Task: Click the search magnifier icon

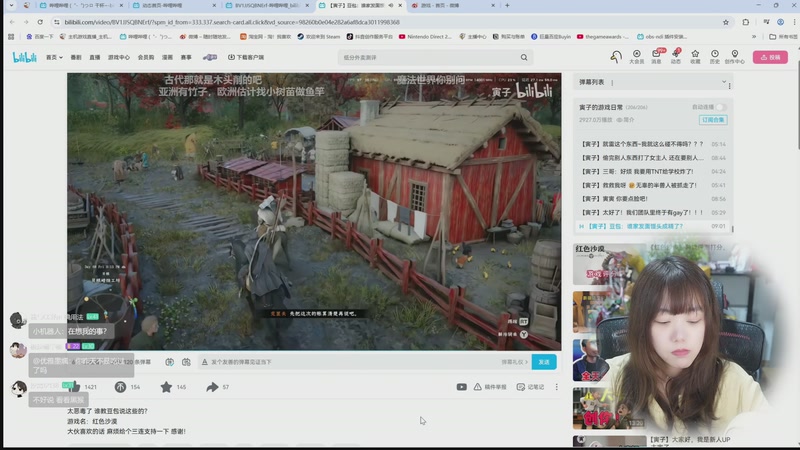Action: [x=524, y=57]
